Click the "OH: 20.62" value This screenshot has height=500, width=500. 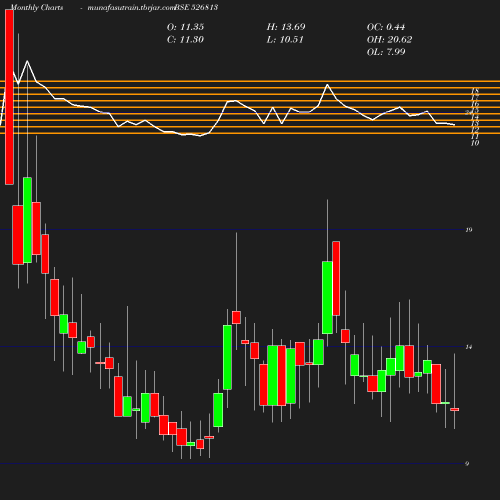390,40
